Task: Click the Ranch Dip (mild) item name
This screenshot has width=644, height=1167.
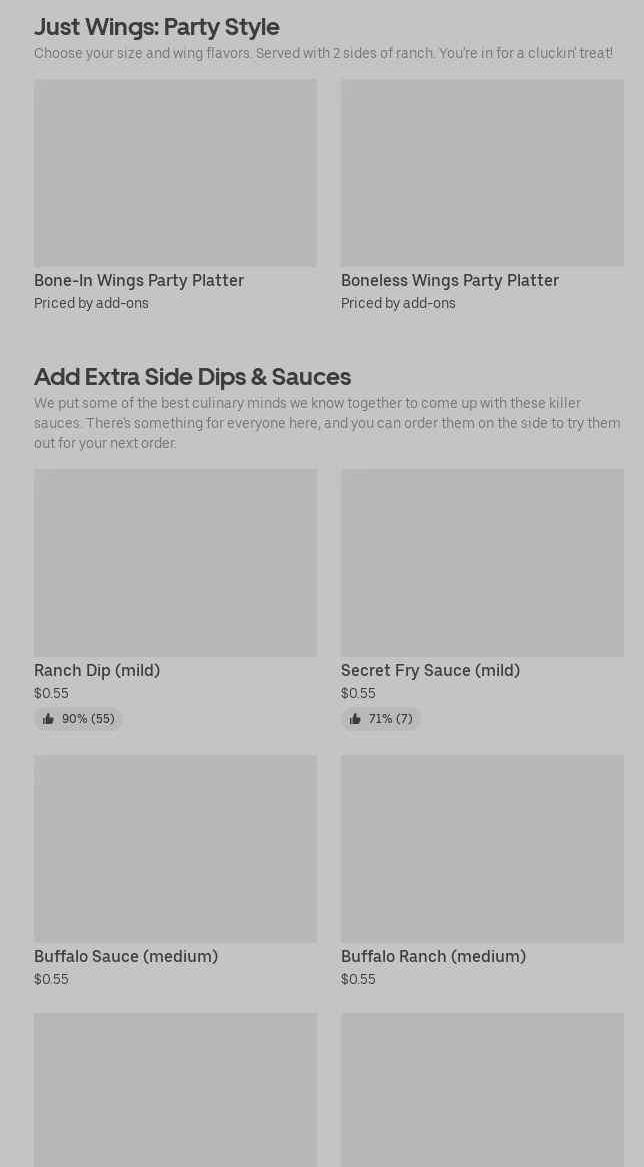Action: (98, 671)
